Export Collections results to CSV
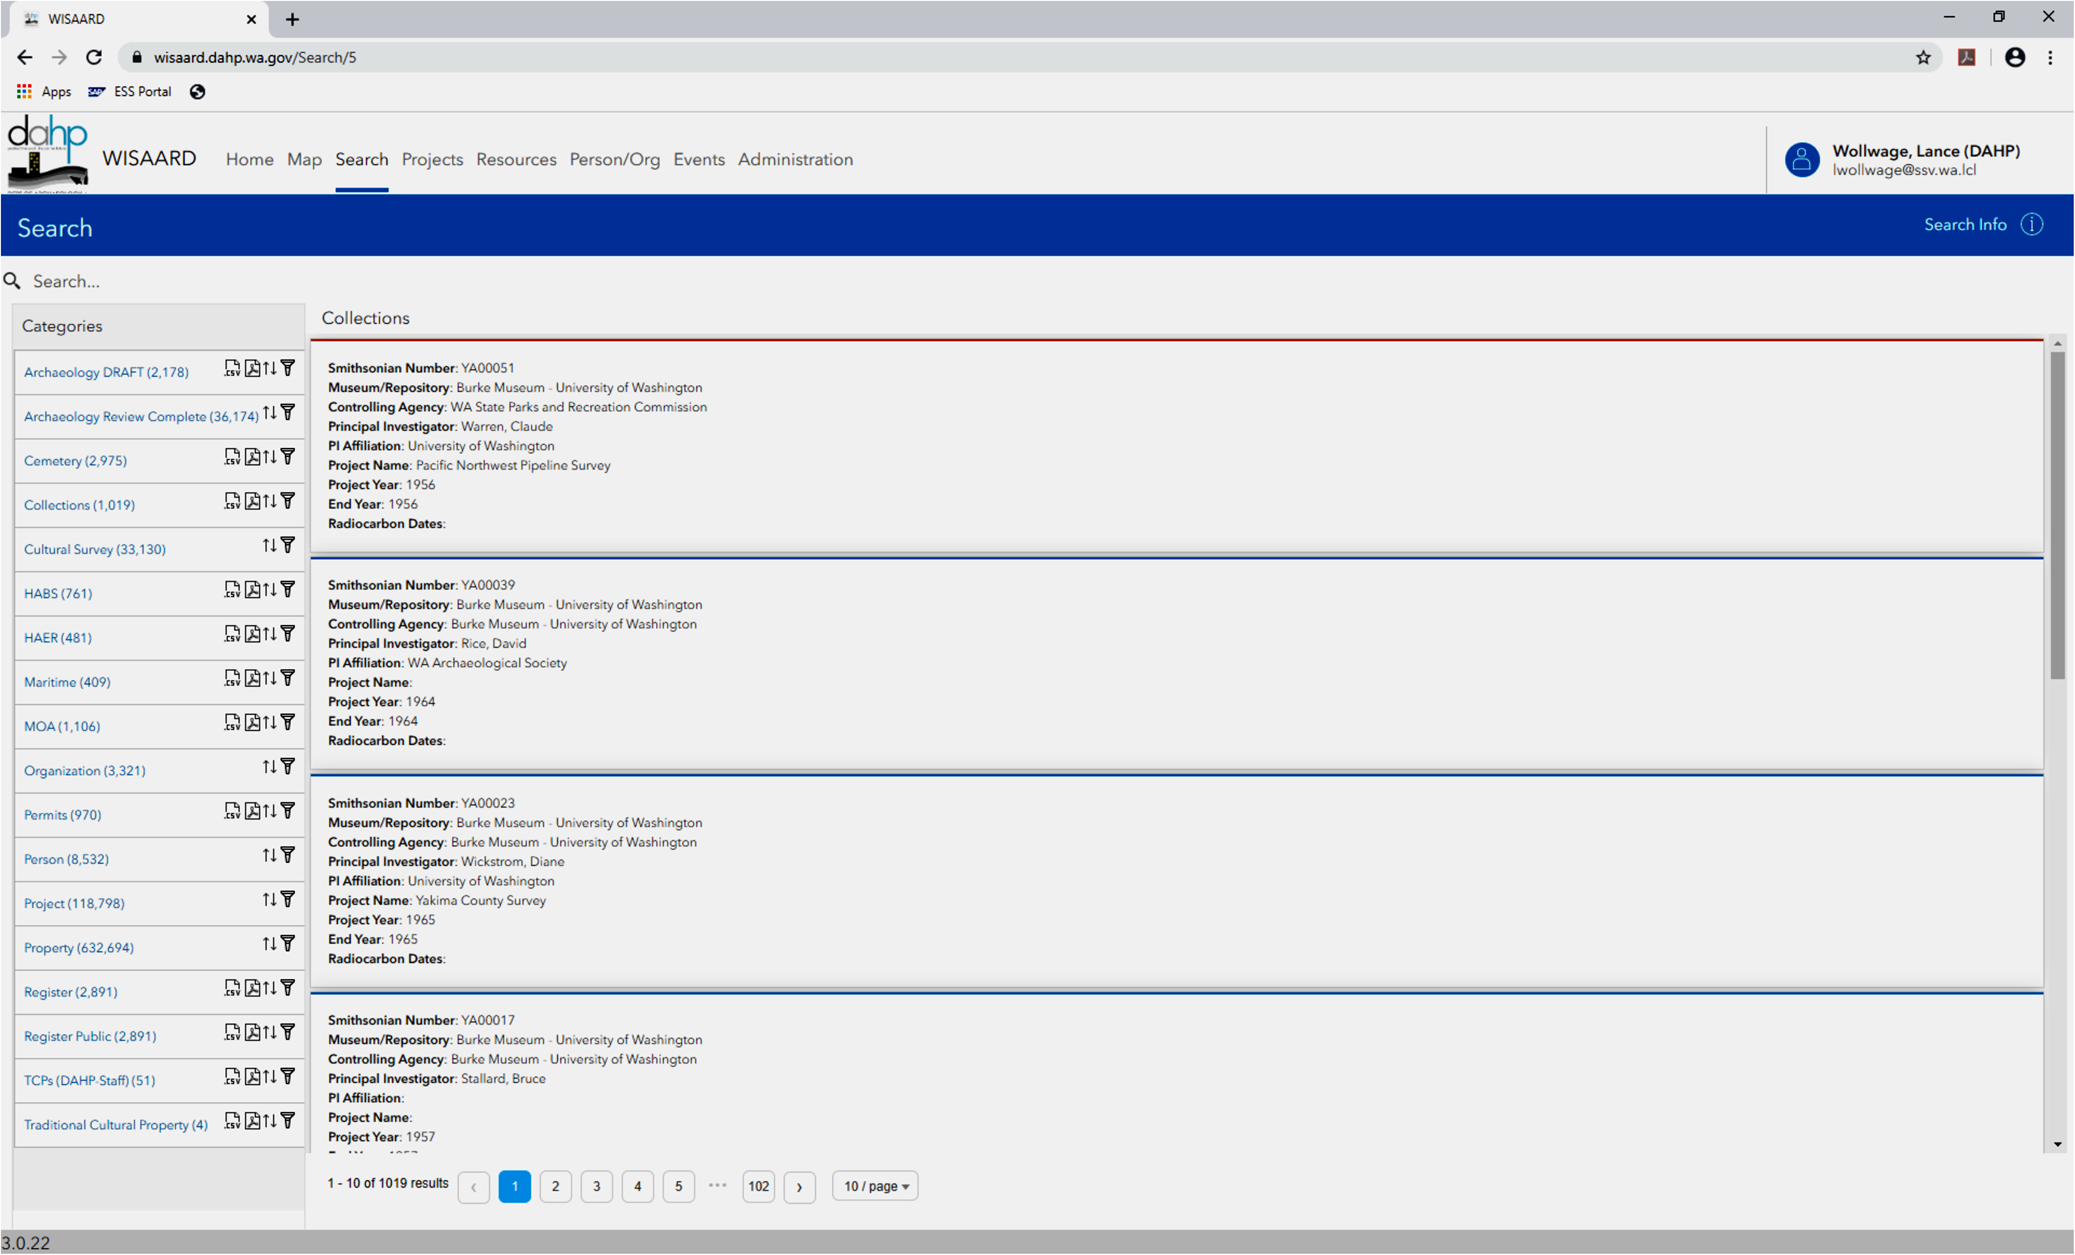Viewport: 2075px width, 1255px height. [232, 501]
